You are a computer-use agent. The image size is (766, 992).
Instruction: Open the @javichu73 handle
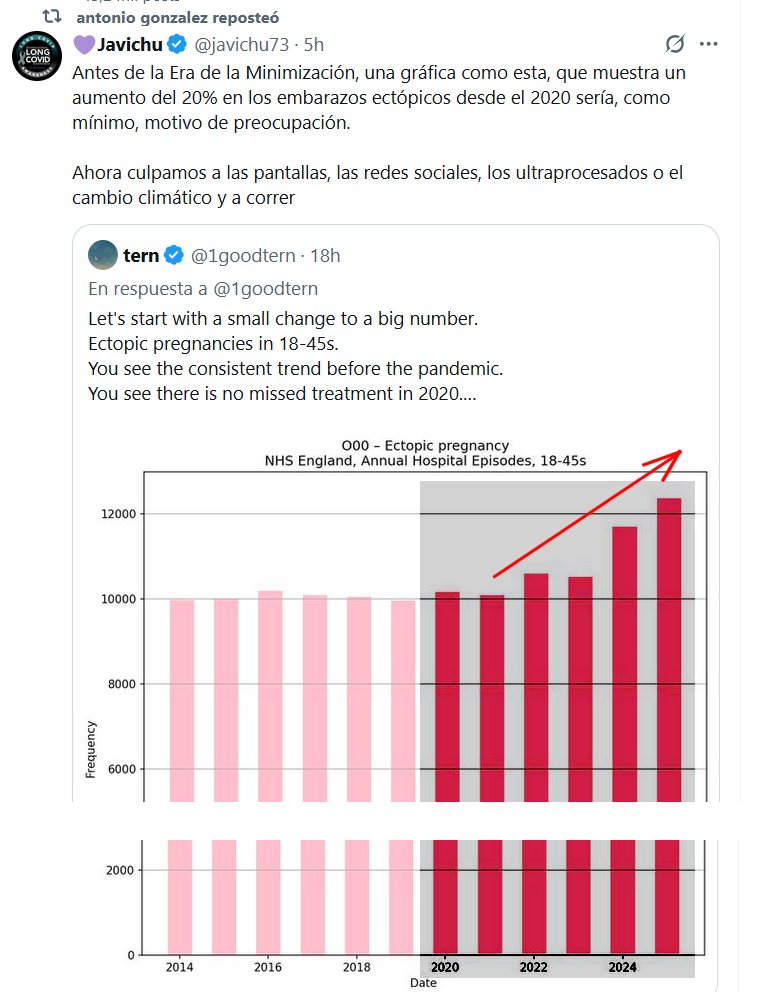(x=244, y=44)
